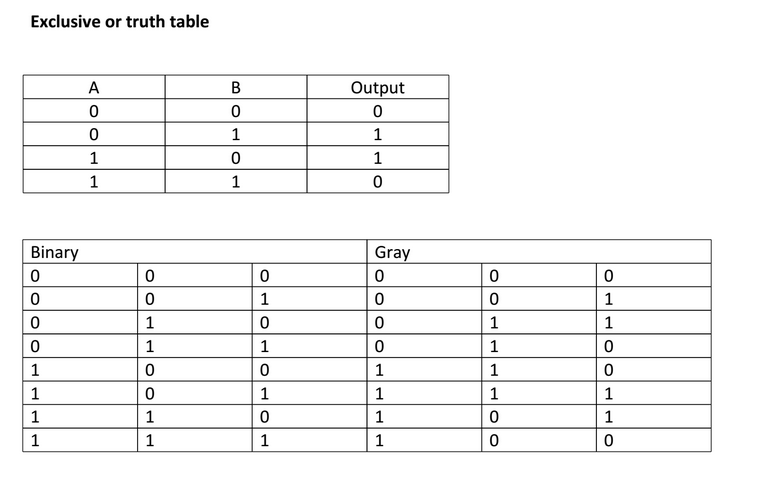Click B column cell in second truth row

coord(236,135)
